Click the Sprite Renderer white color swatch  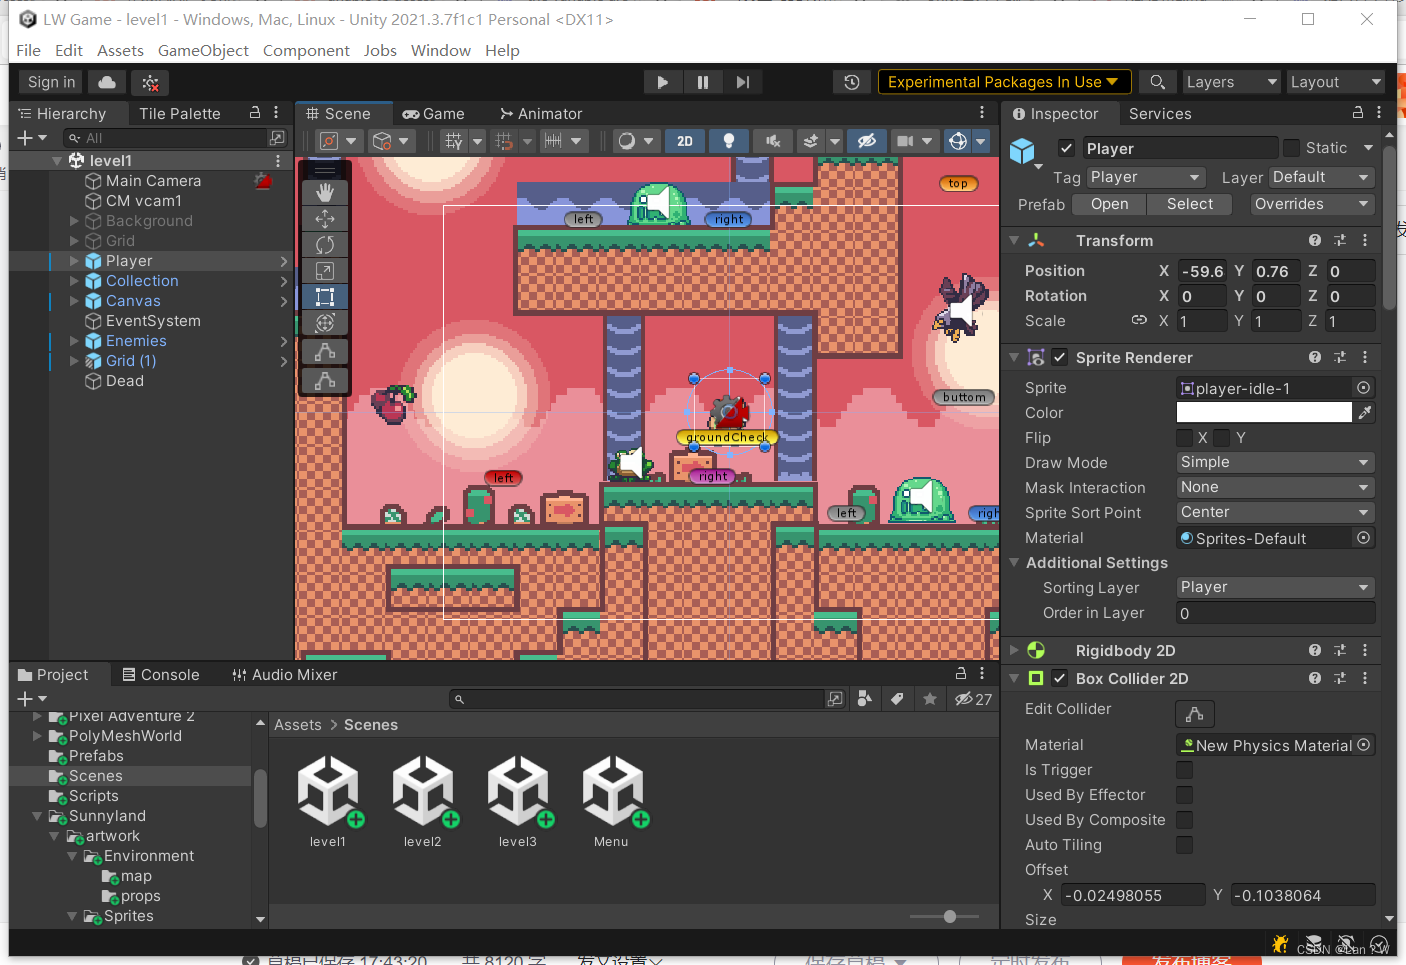(1264, 412)
